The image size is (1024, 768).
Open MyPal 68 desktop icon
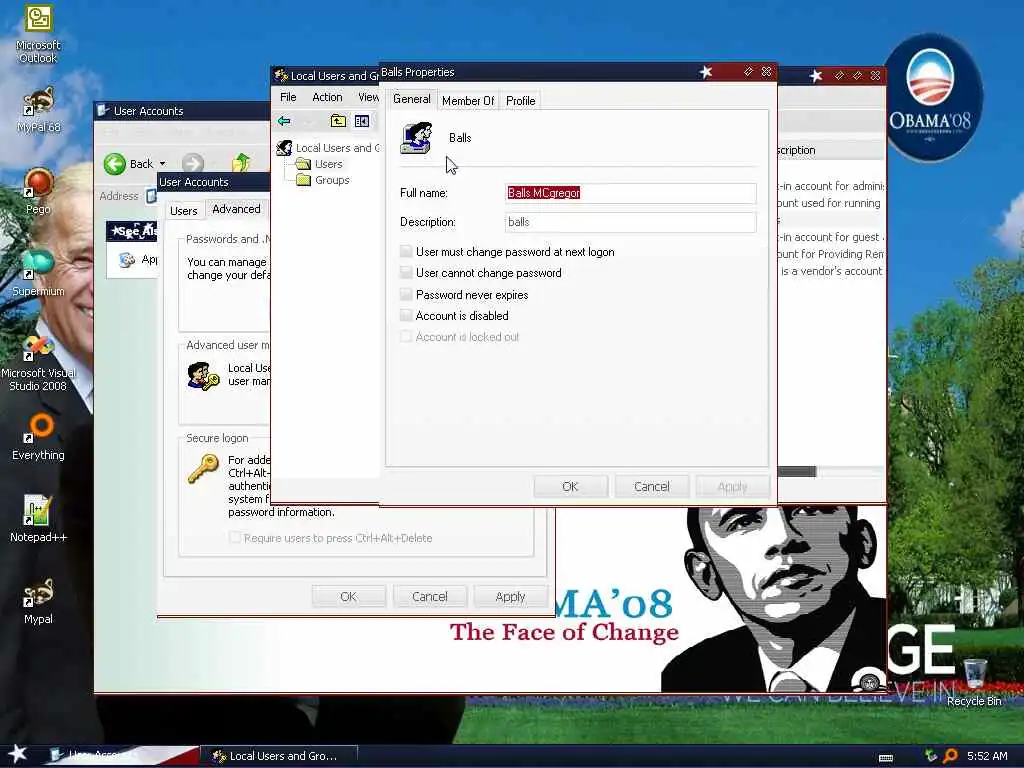click(x=38, y=110)
